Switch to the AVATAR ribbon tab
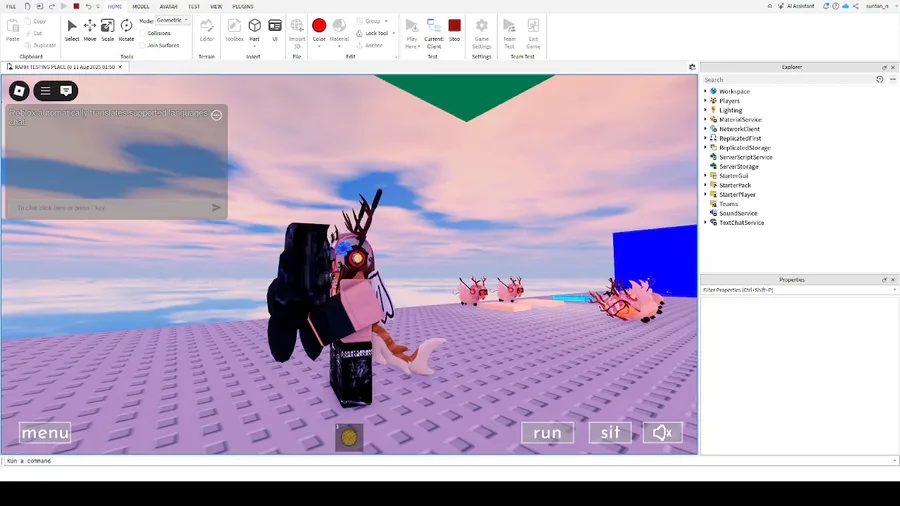This screenshot has width=900, height=506. 168,6
